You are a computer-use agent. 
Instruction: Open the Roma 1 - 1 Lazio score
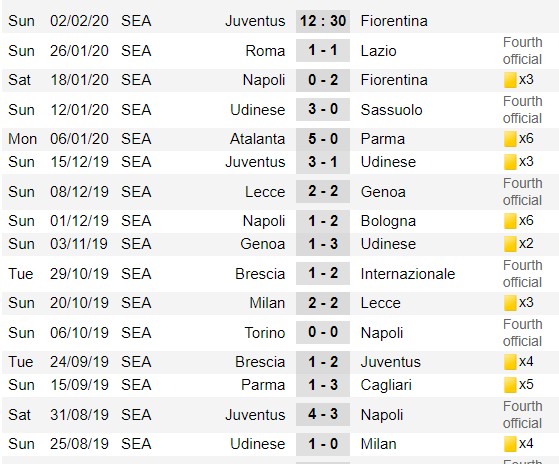pyautogui.click(x=323, y=50)
